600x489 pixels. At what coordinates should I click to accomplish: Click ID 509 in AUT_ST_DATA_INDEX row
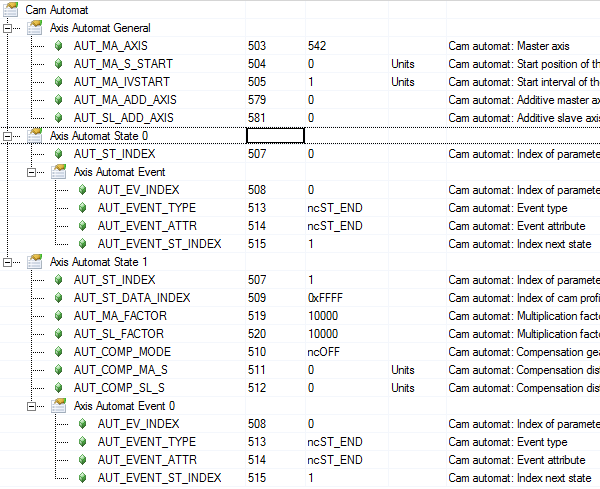(x=257, y=297)
